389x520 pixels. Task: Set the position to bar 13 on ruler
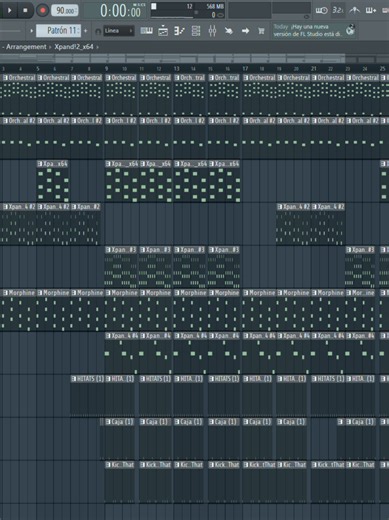click(x=176, y=69)
